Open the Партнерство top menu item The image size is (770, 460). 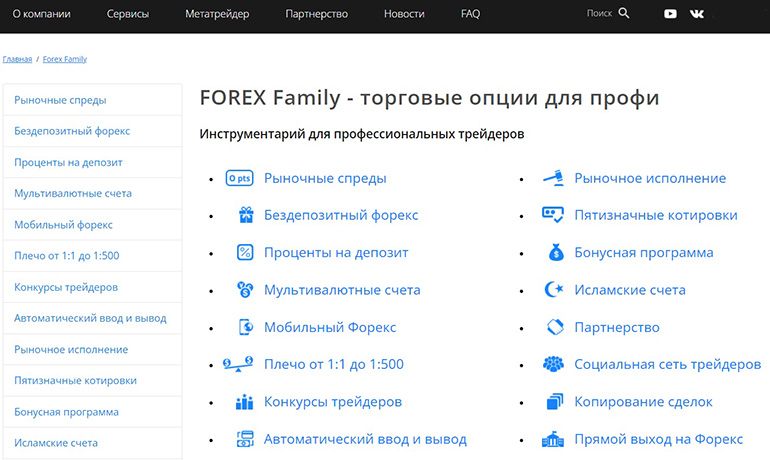(316, 14)
